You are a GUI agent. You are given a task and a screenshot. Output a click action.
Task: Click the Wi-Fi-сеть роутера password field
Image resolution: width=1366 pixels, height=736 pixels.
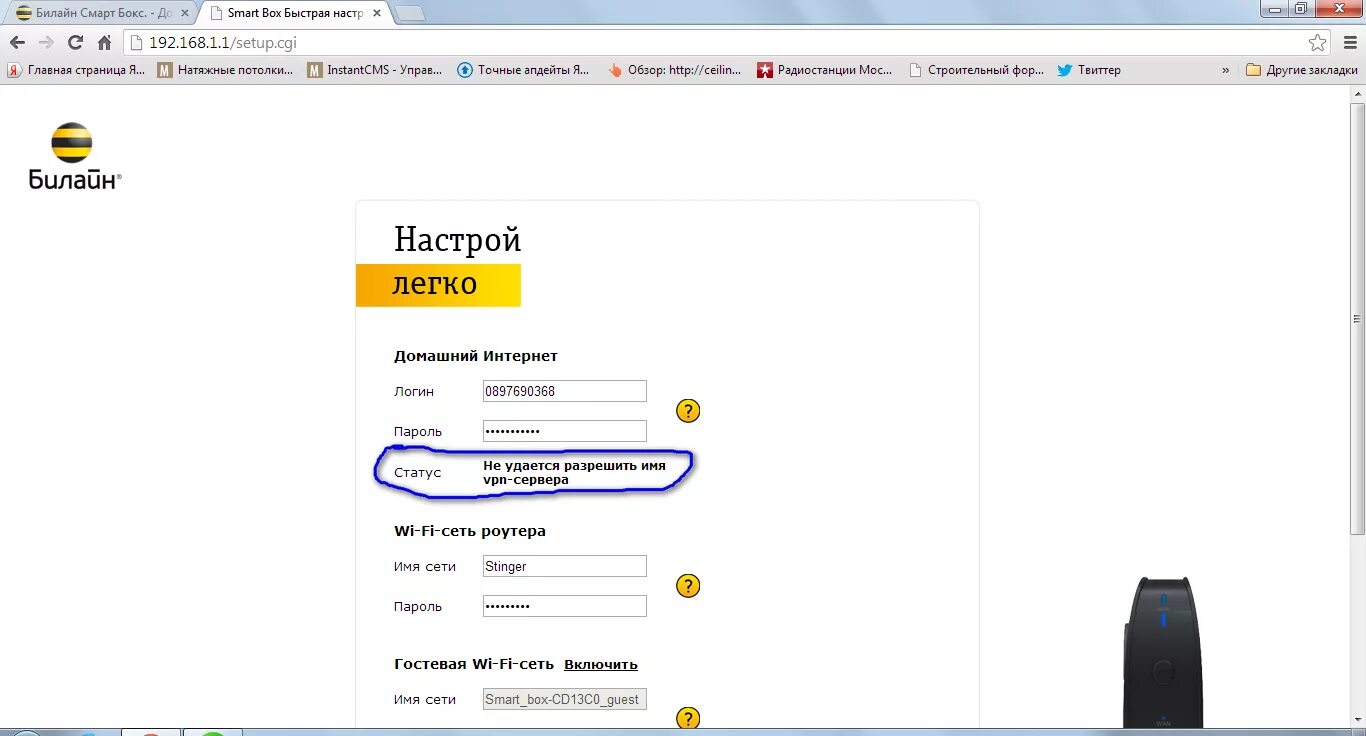tap(565, 606)
